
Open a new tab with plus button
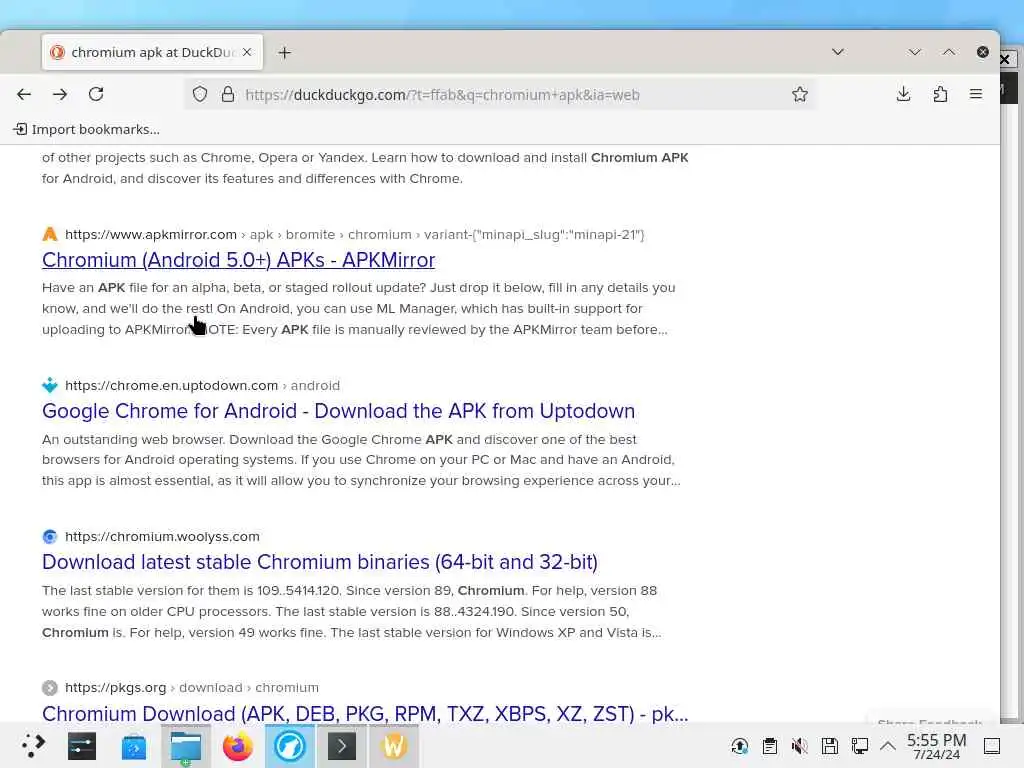(284, 52)
